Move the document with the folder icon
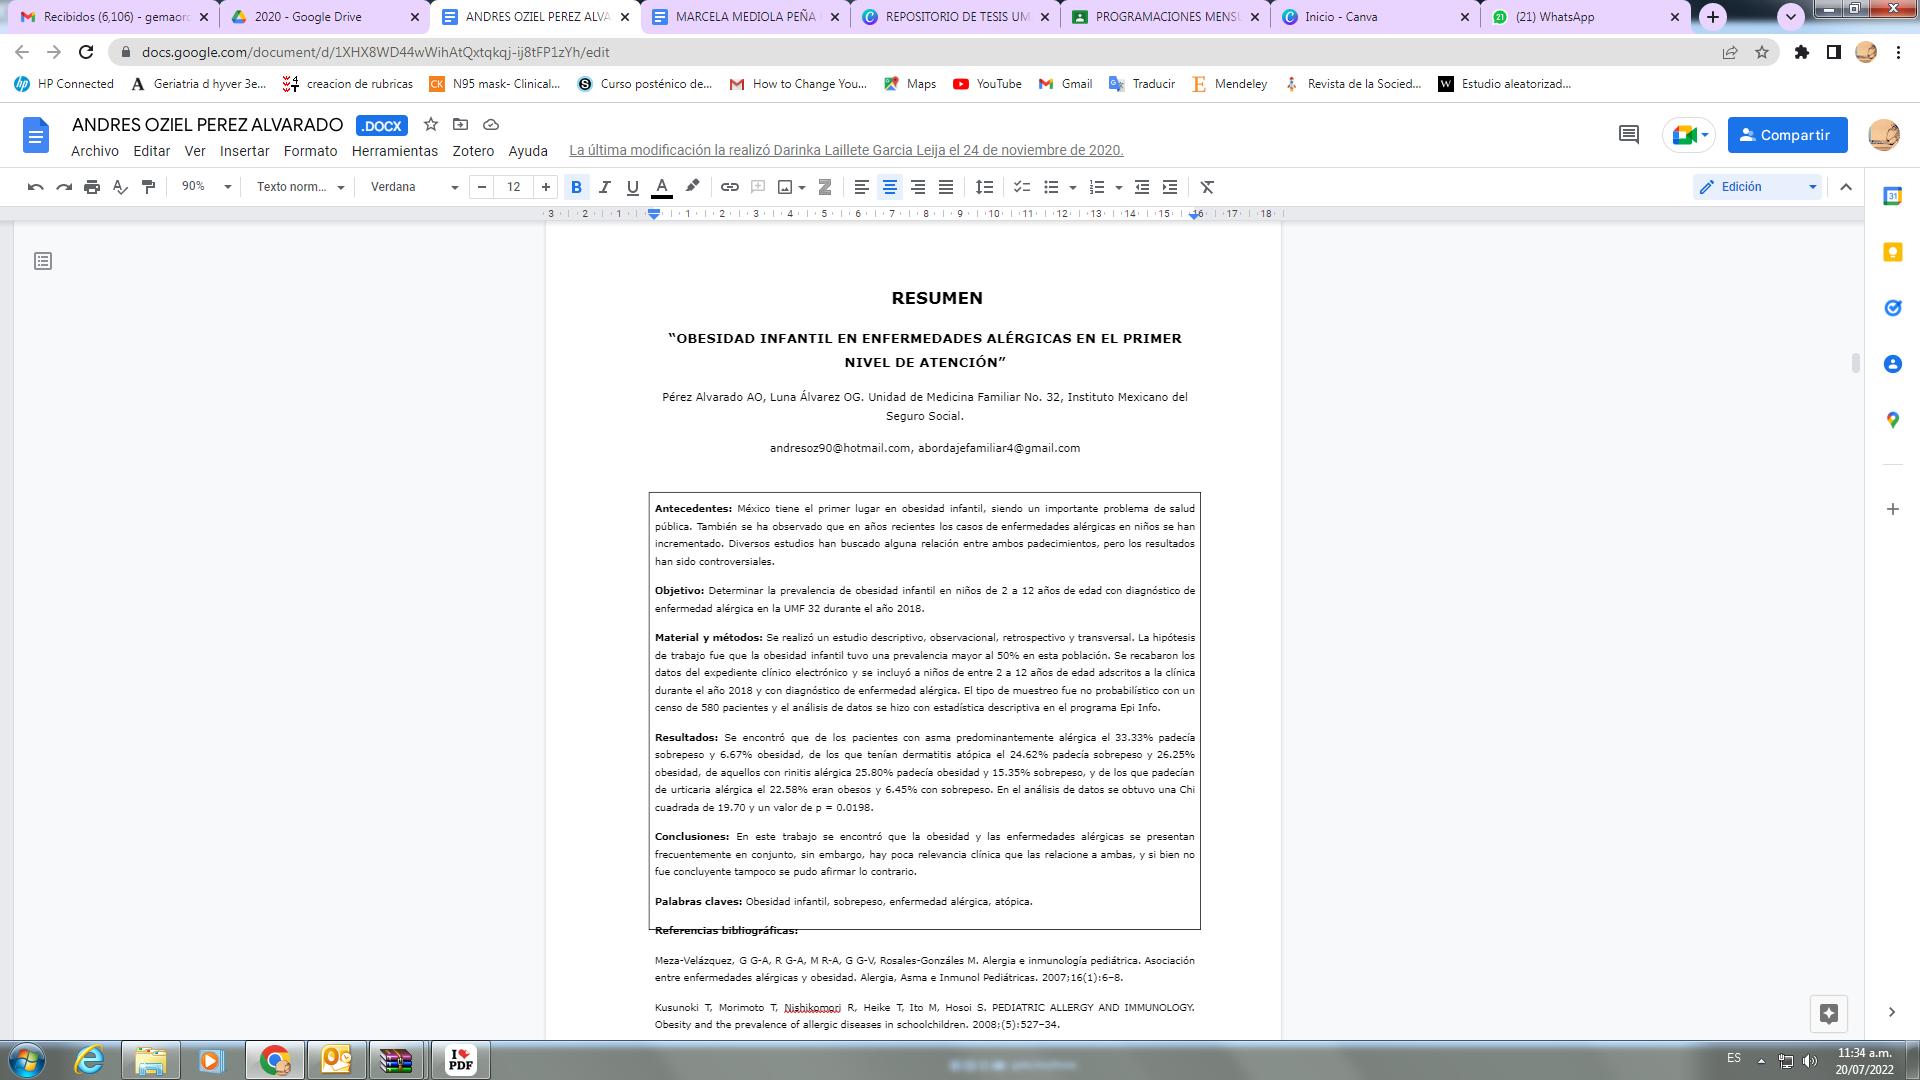Viewport: 1920px width, 1080px height. pos(460,124)
